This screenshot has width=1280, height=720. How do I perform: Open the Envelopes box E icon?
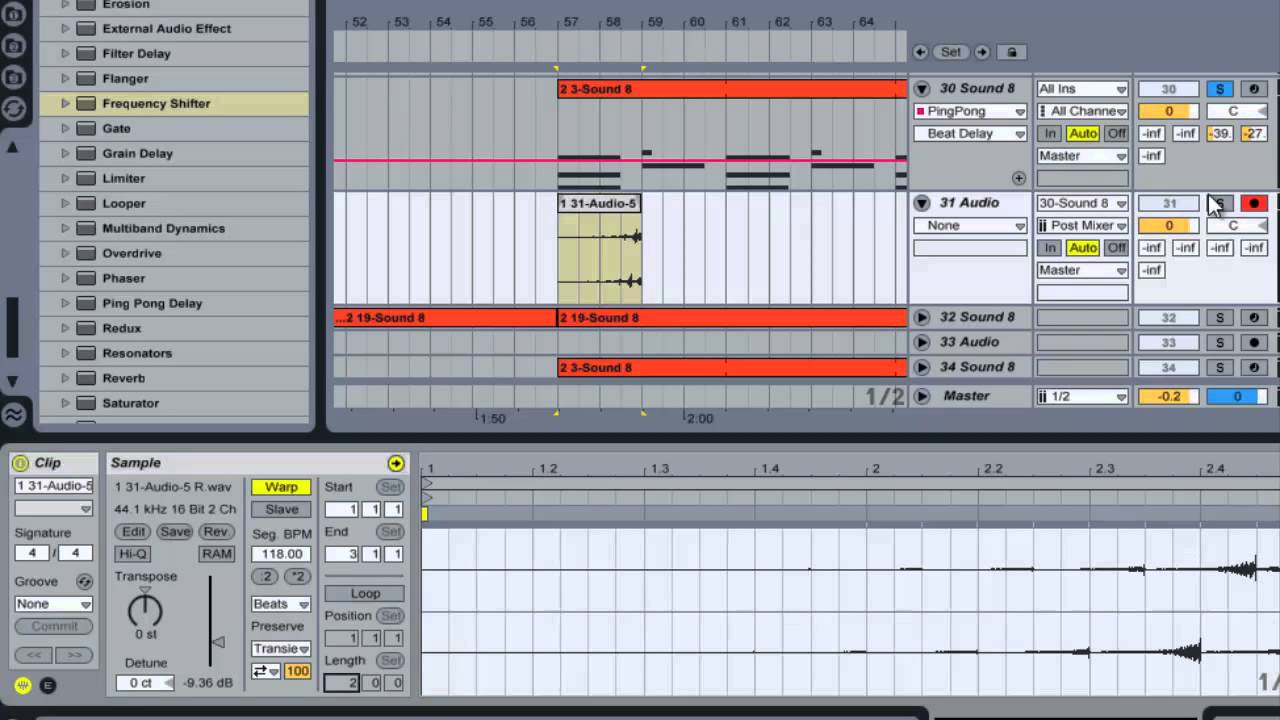[47, 685]
